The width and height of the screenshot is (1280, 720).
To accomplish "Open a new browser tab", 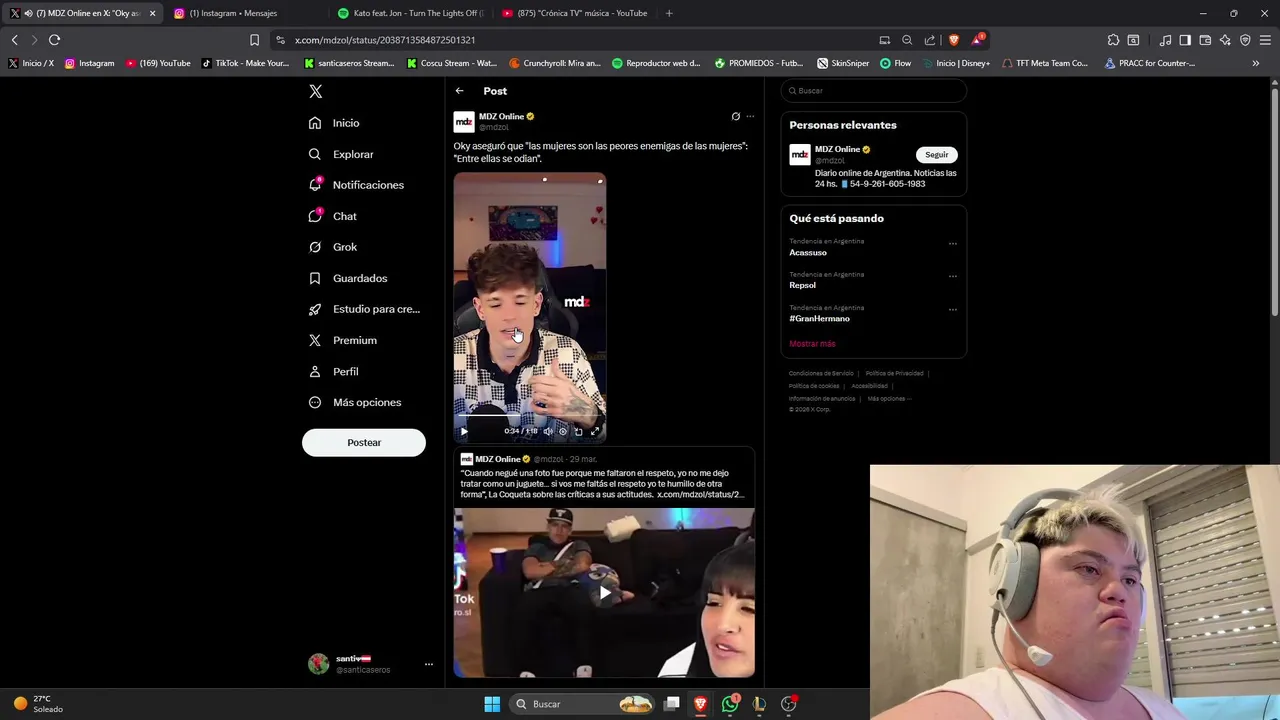I will tap(669, 13).
